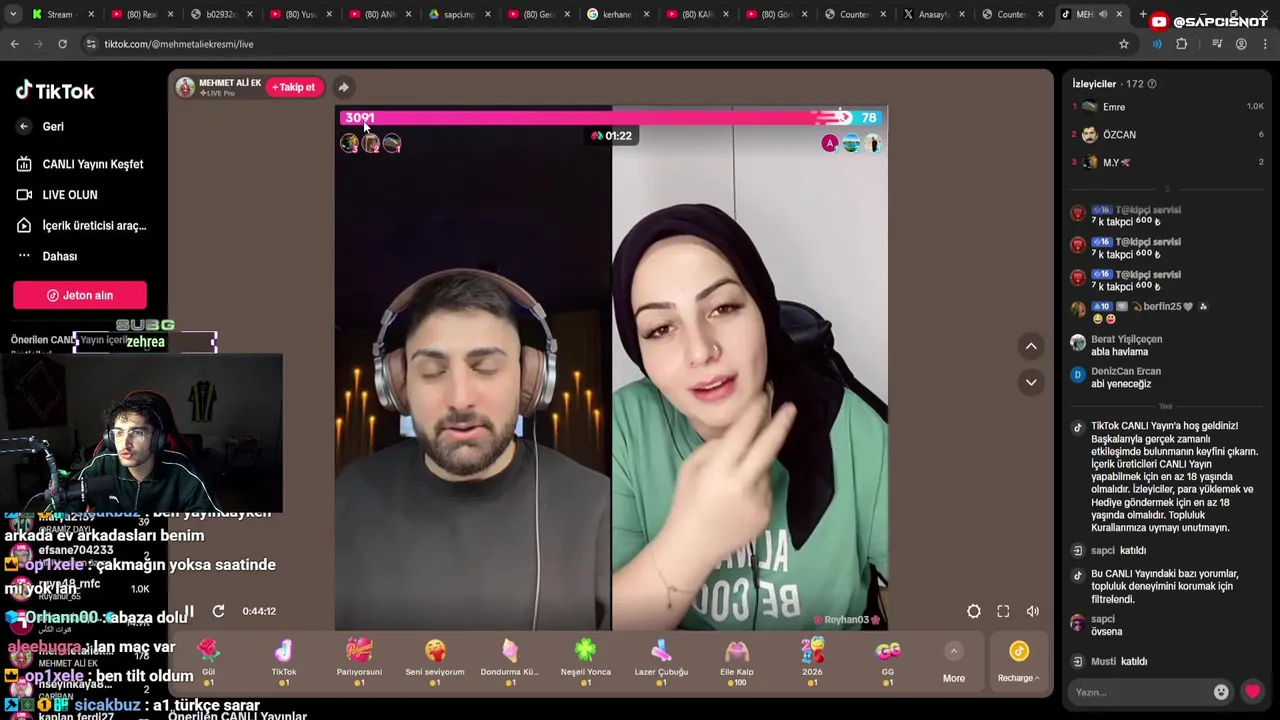This screenshot has width=1280, height=720.
Task: Switch to the kerhane Google tab
Action: (617, 14)
